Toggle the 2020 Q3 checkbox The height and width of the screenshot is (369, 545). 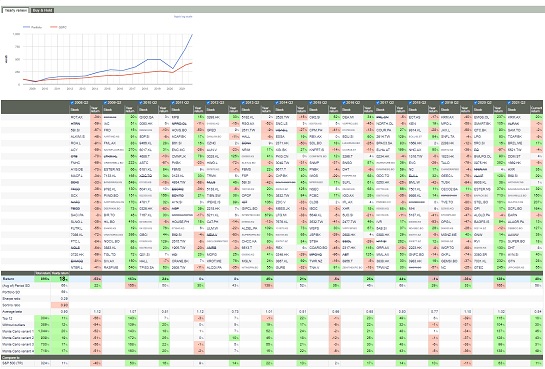477,103
